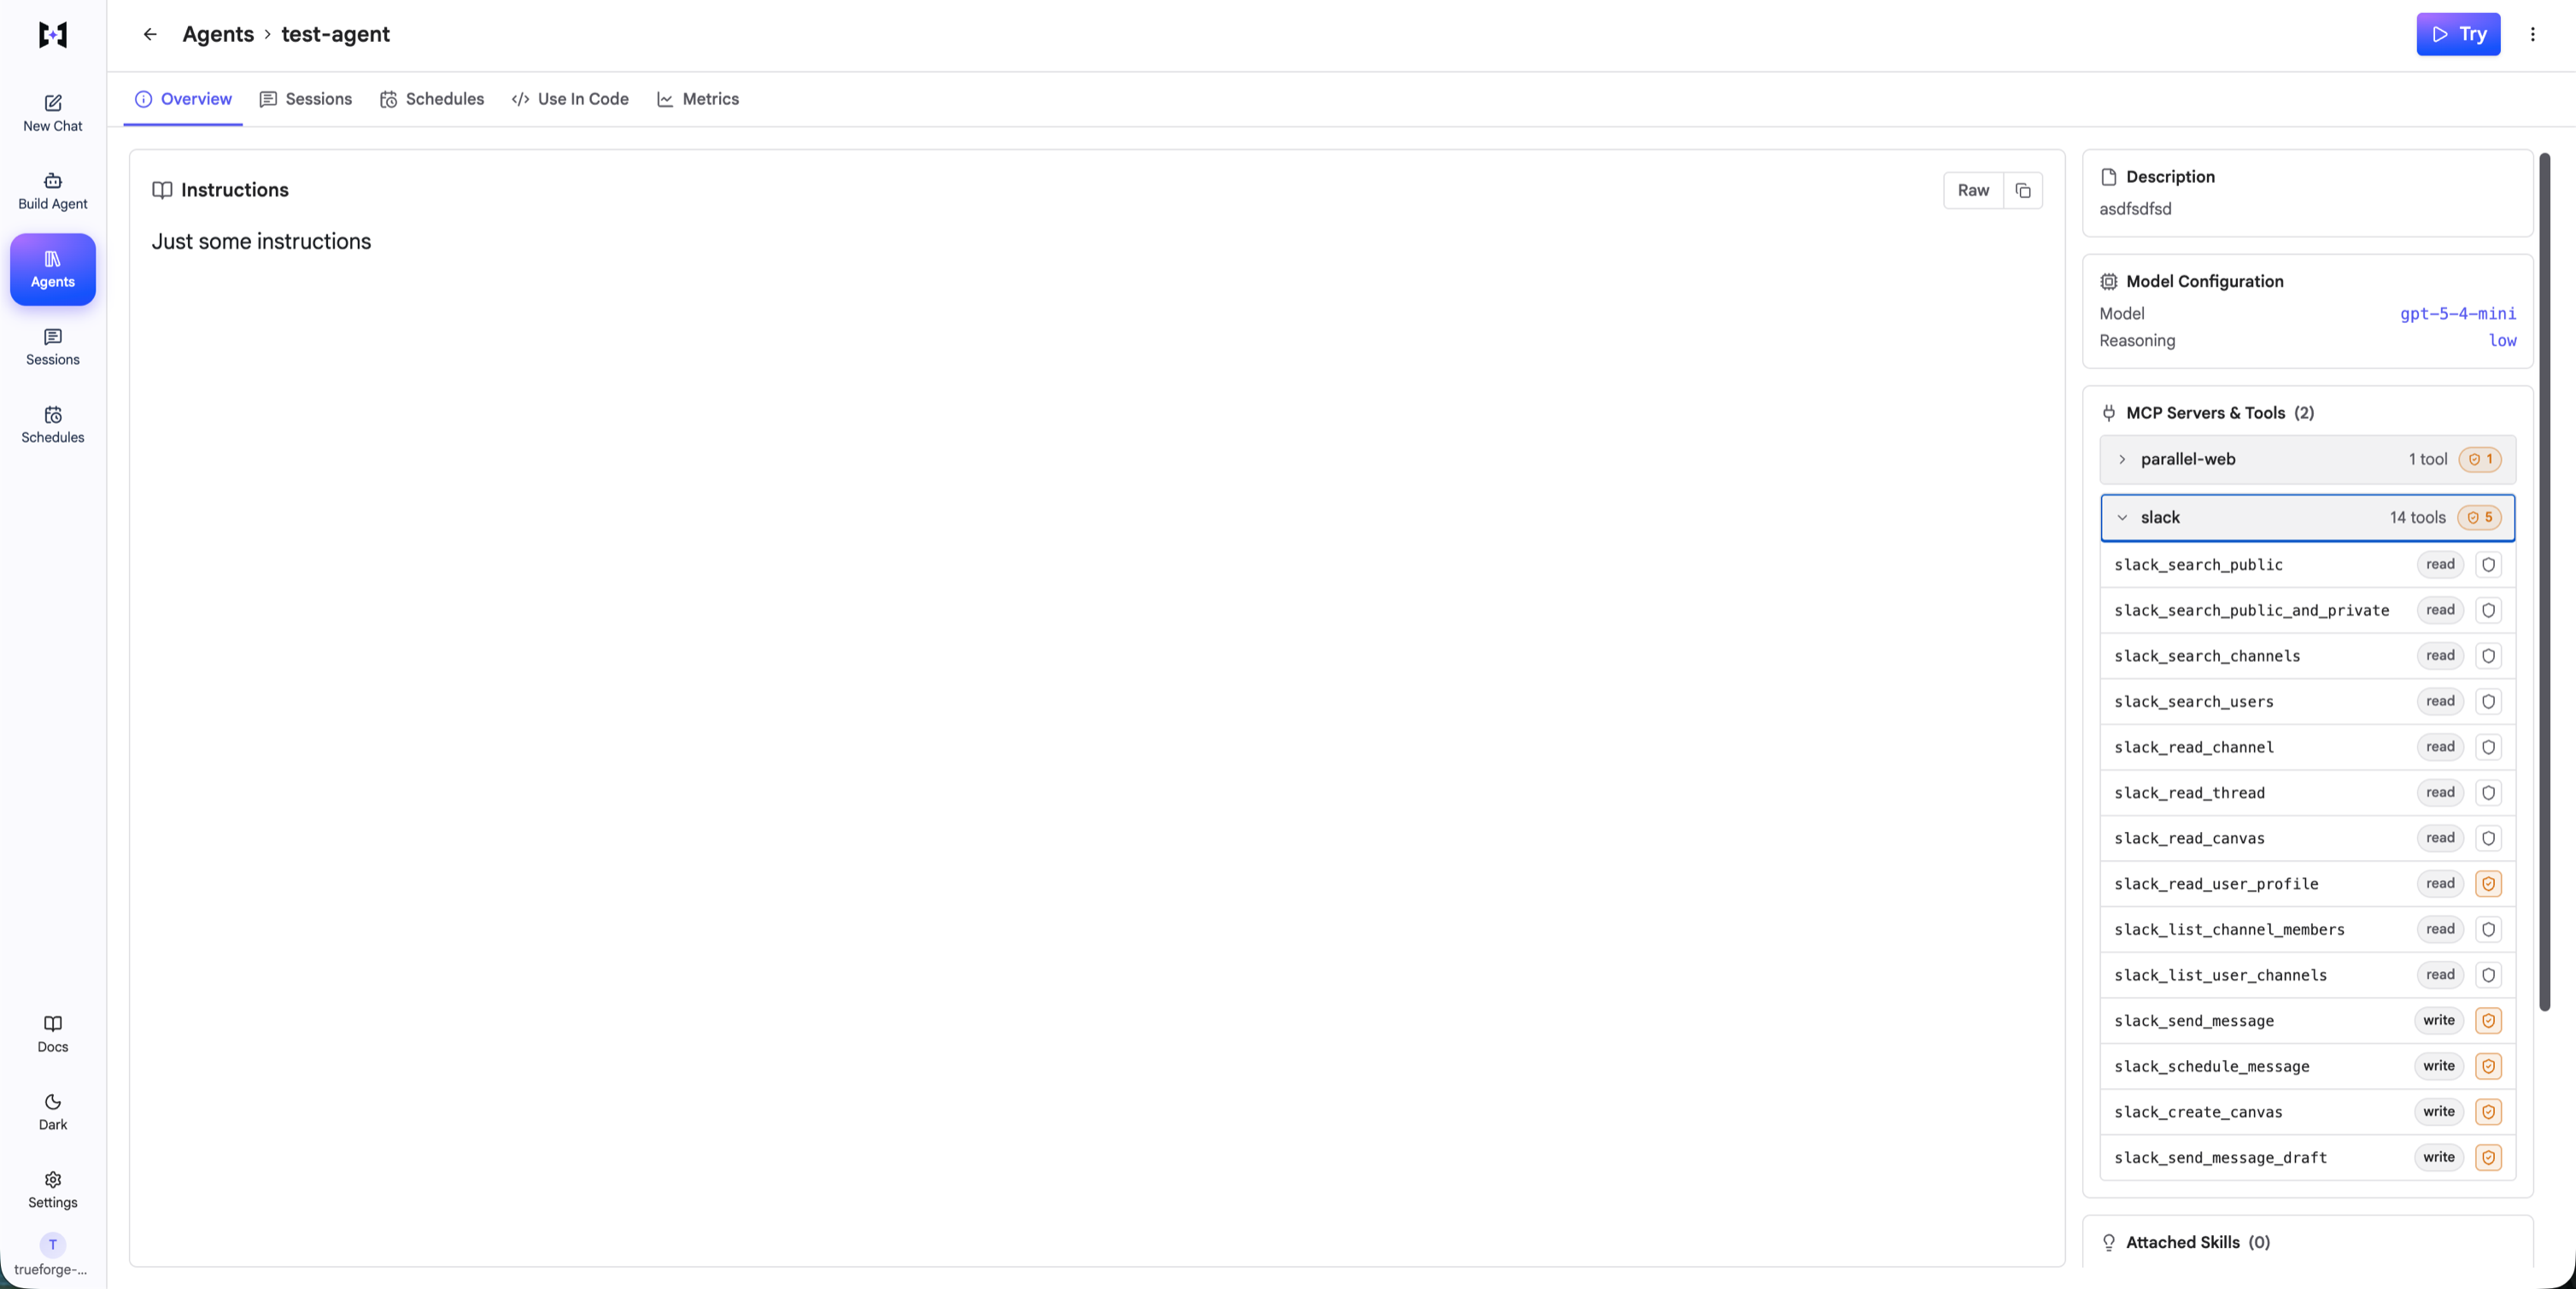
Task: Toggle shield for slack_list_channel_members
Action: click(2488, 929)
